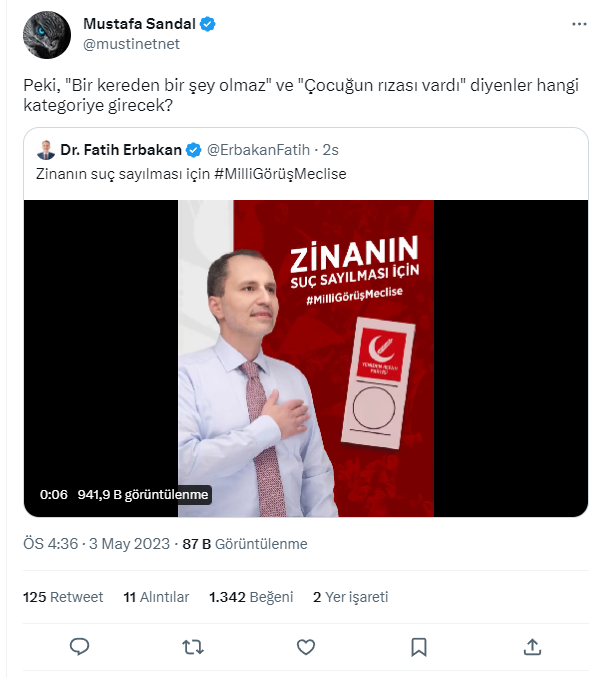This screenshot has height=678, width=601.
Task: Open the three-dot more options menu
Action: [579, 24]
